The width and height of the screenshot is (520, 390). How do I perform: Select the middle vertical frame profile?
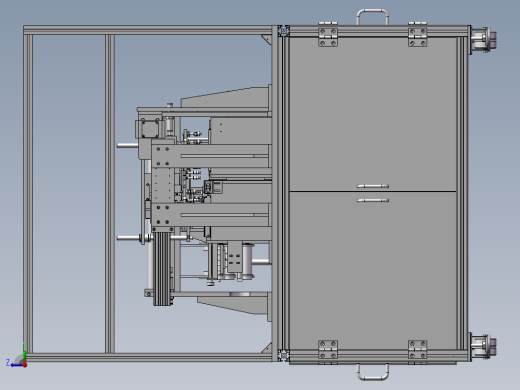pos(110,194)
